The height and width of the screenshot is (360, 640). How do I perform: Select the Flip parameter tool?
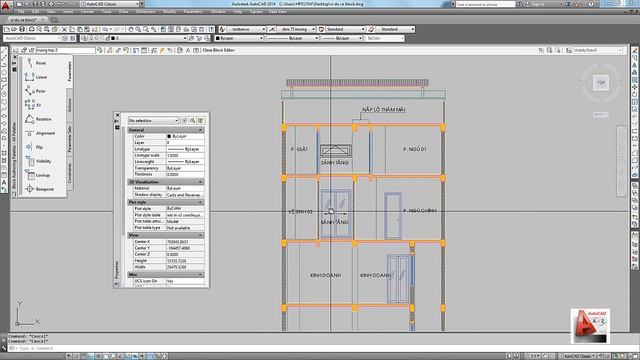point(34,147)
